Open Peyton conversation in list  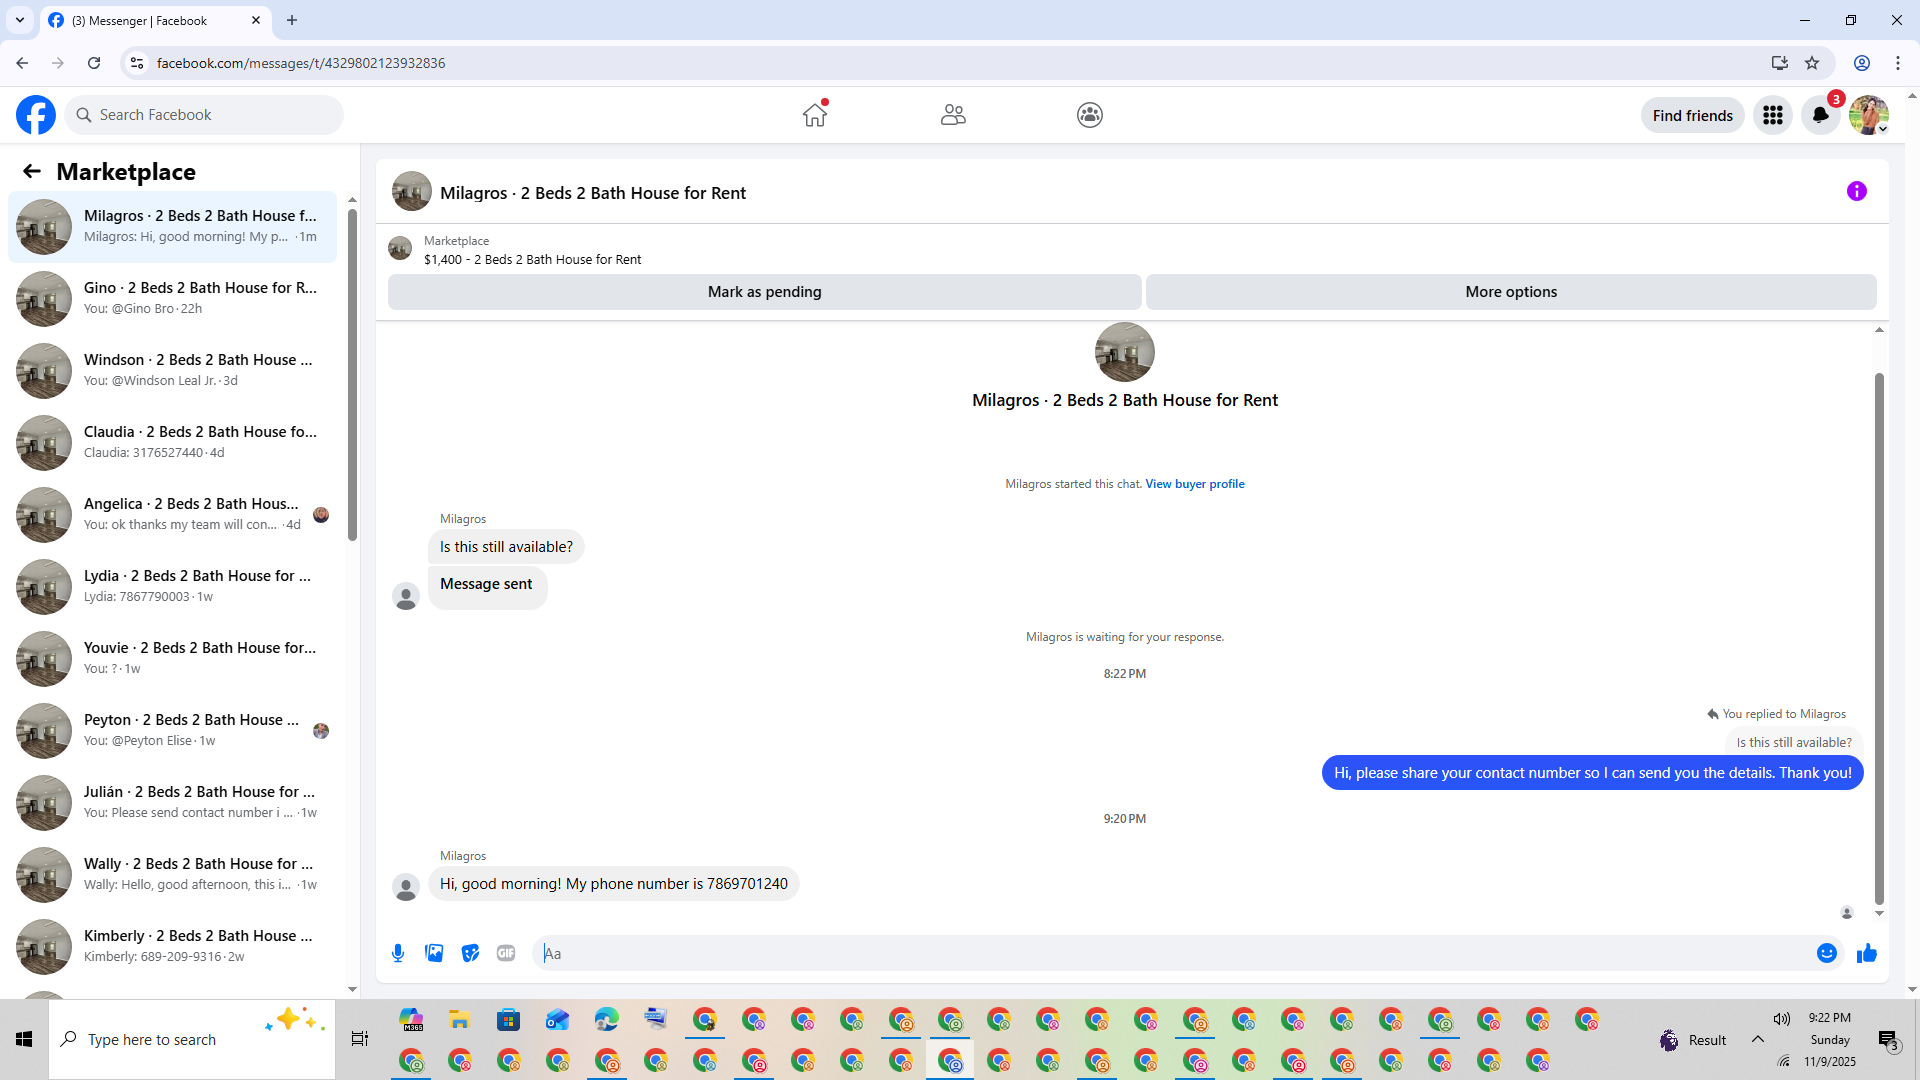172,730
